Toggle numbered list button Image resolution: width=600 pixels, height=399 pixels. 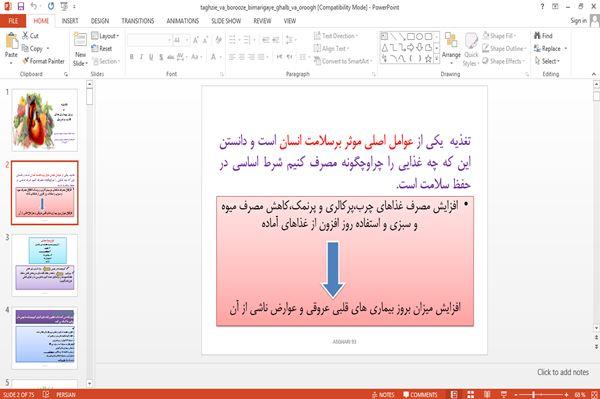pyautogui.click(x=248, y=40)
